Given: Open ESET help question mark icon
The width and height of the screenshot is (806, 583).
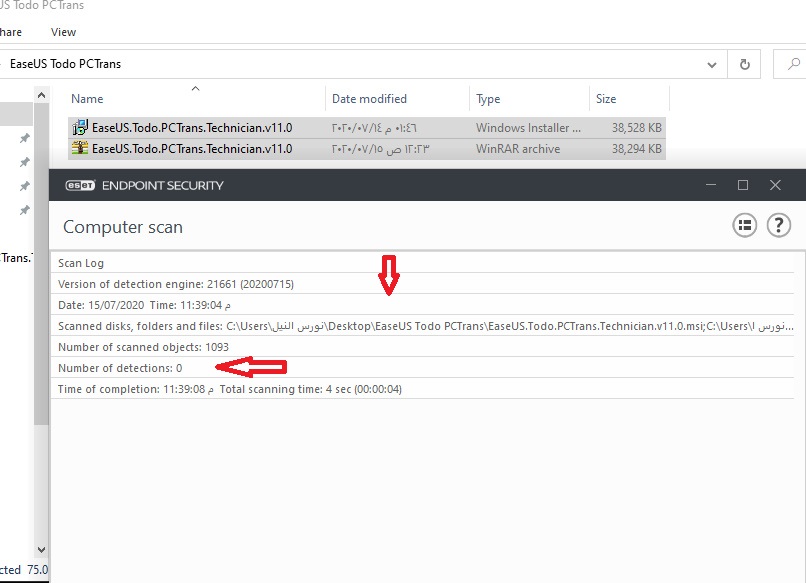Looking at the screenshot, I should point(779,226).
